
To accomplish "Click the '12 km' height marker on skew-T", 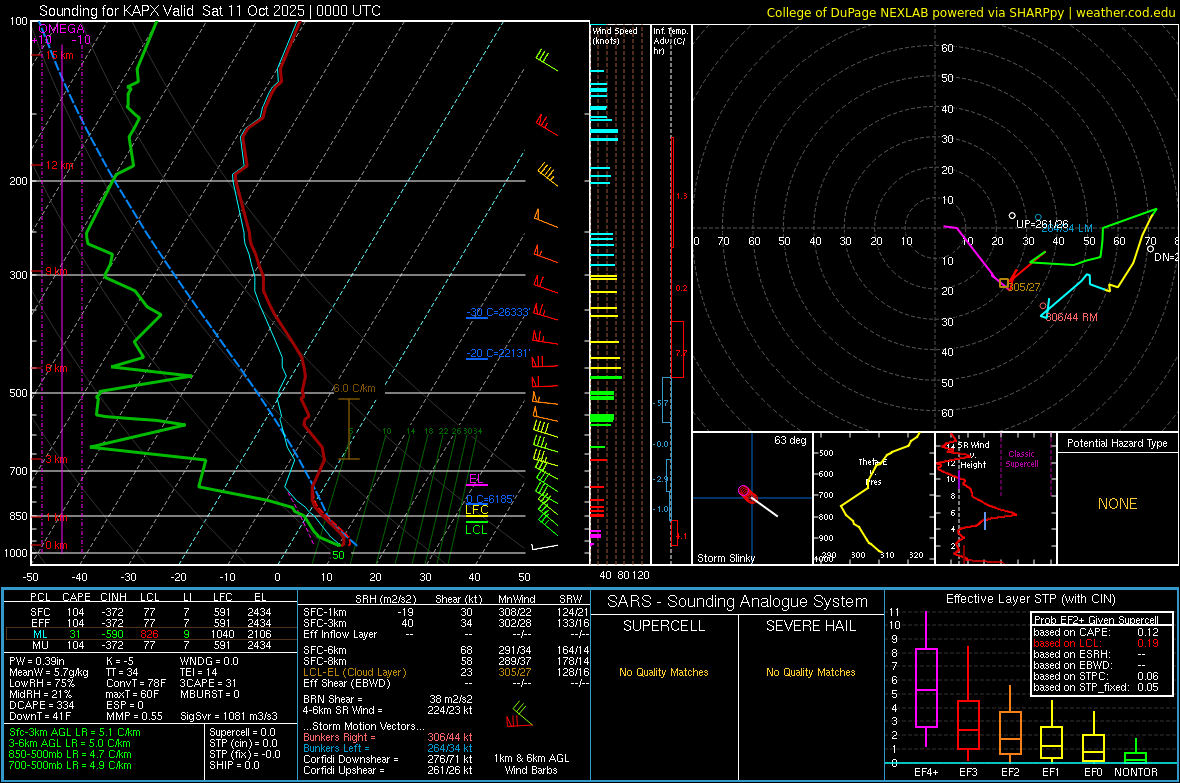I will 59,165.
